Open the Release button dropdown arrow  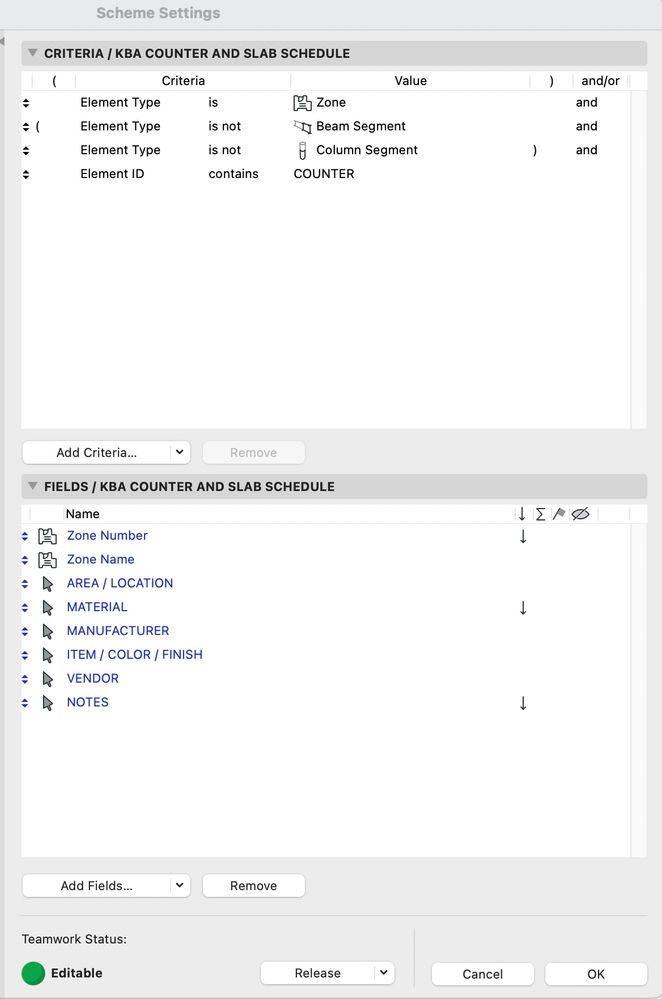383,973
